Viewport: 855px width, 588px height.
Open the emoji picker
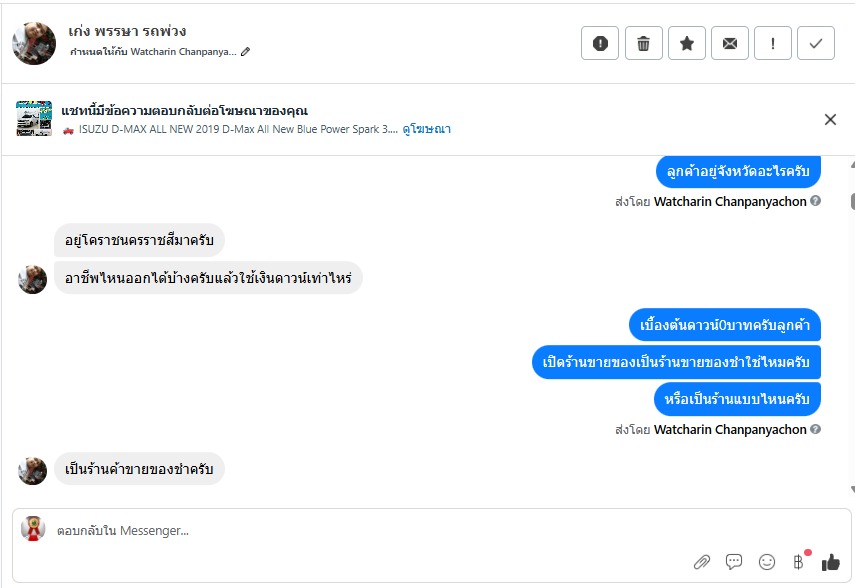pyautogui.click(x=767, y=562)
